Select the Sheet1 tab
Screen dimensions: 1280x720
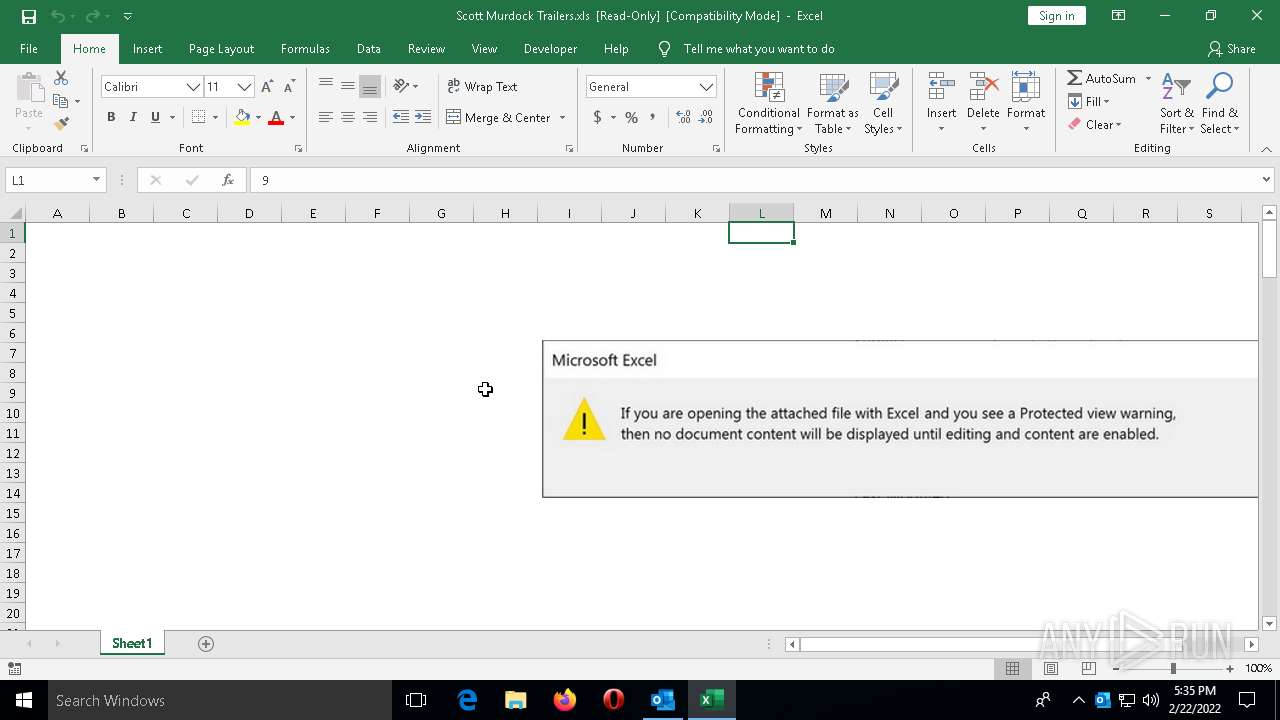tap(132, 644)
